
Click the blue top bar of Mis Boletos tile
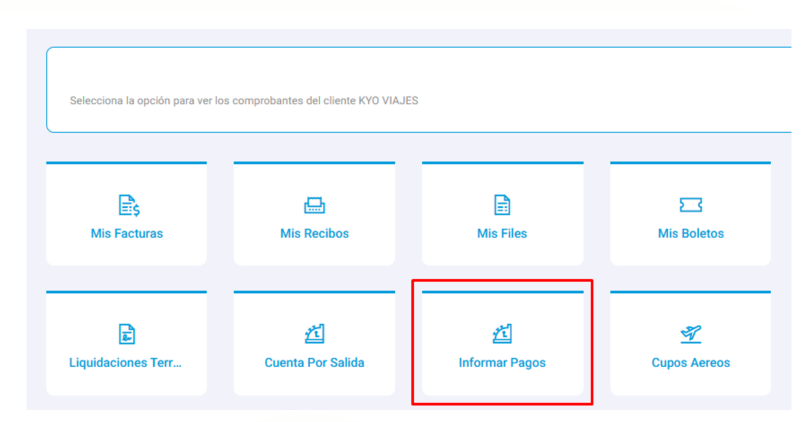[x=690, y=162]
